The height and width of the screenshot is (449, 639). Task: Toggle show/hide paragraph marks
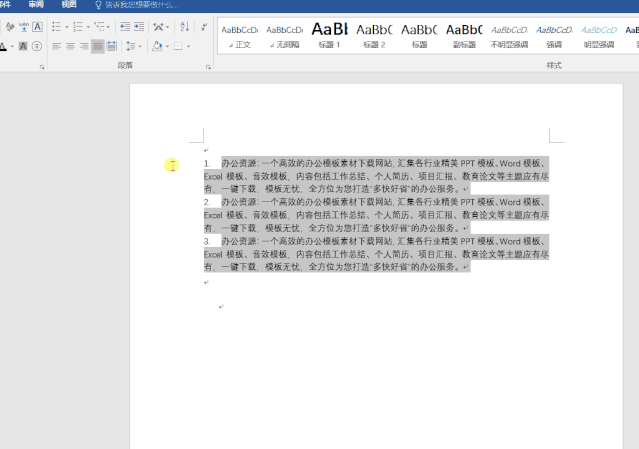(x=204, y=27)
